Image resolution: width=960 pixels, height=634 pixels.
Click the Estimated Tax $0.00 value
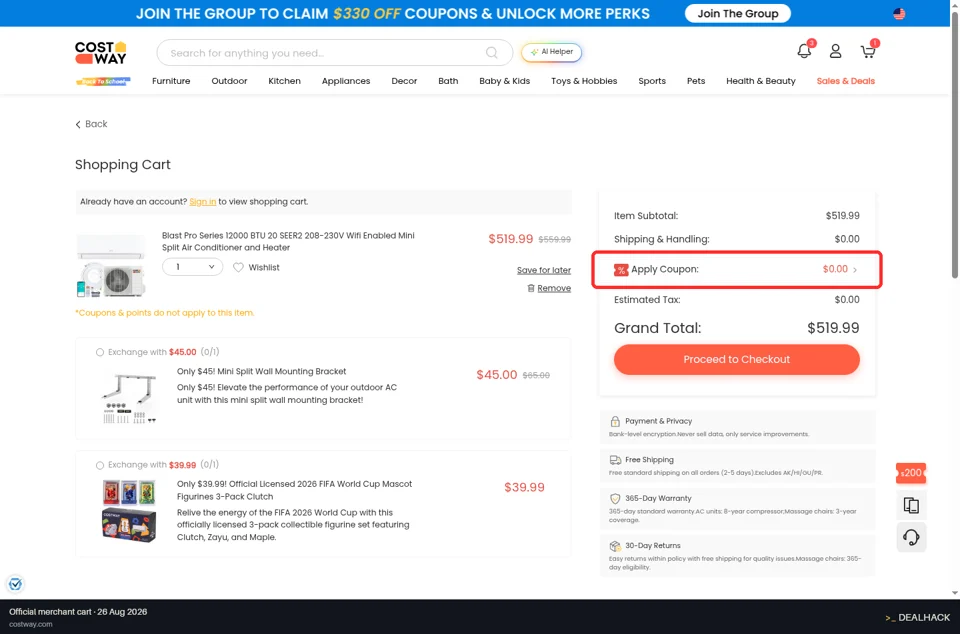[847, 300]
